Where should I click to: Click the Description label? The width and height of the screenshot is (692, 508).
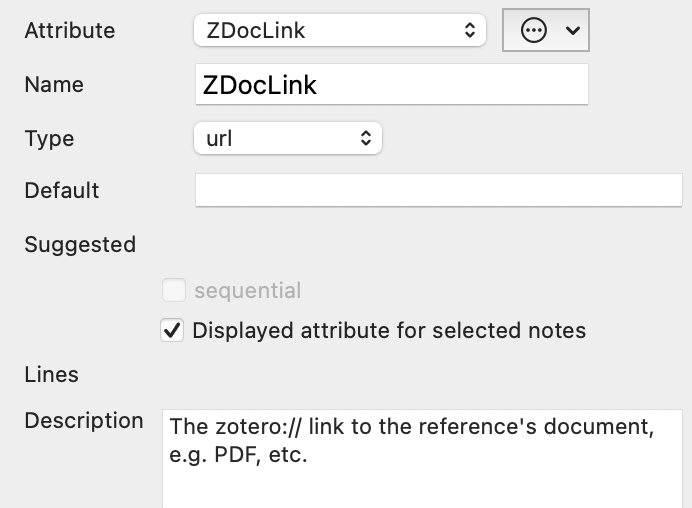(x=84, y=421)
